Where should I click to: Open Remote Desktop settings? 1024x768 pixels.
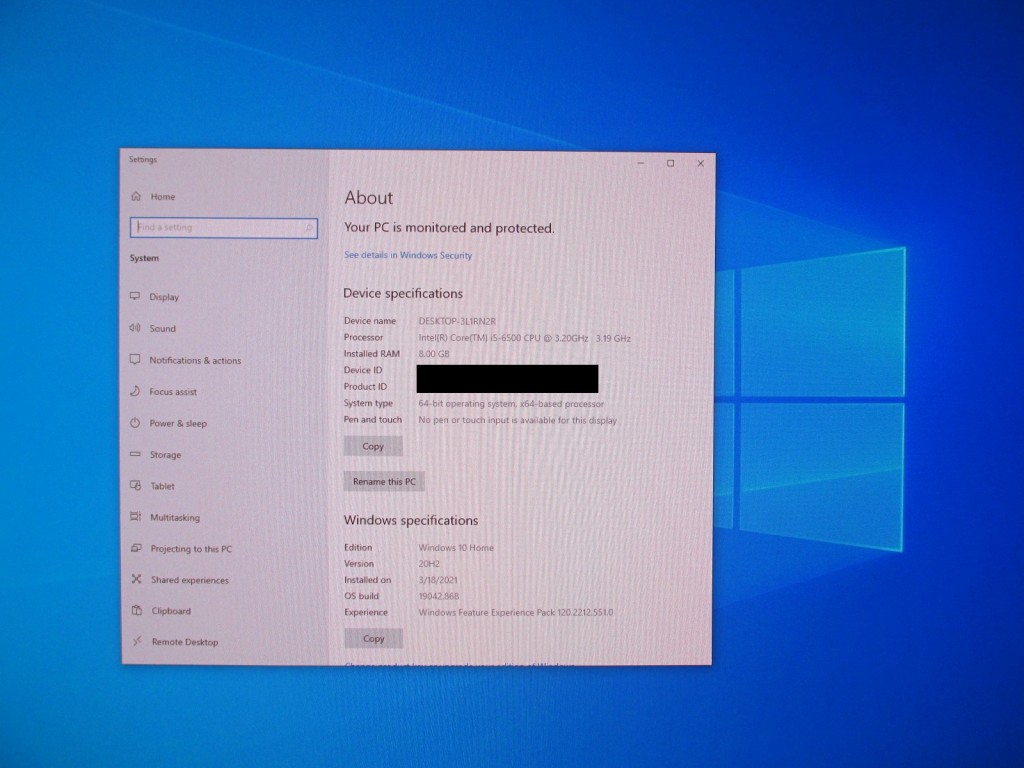pos(184,642)
